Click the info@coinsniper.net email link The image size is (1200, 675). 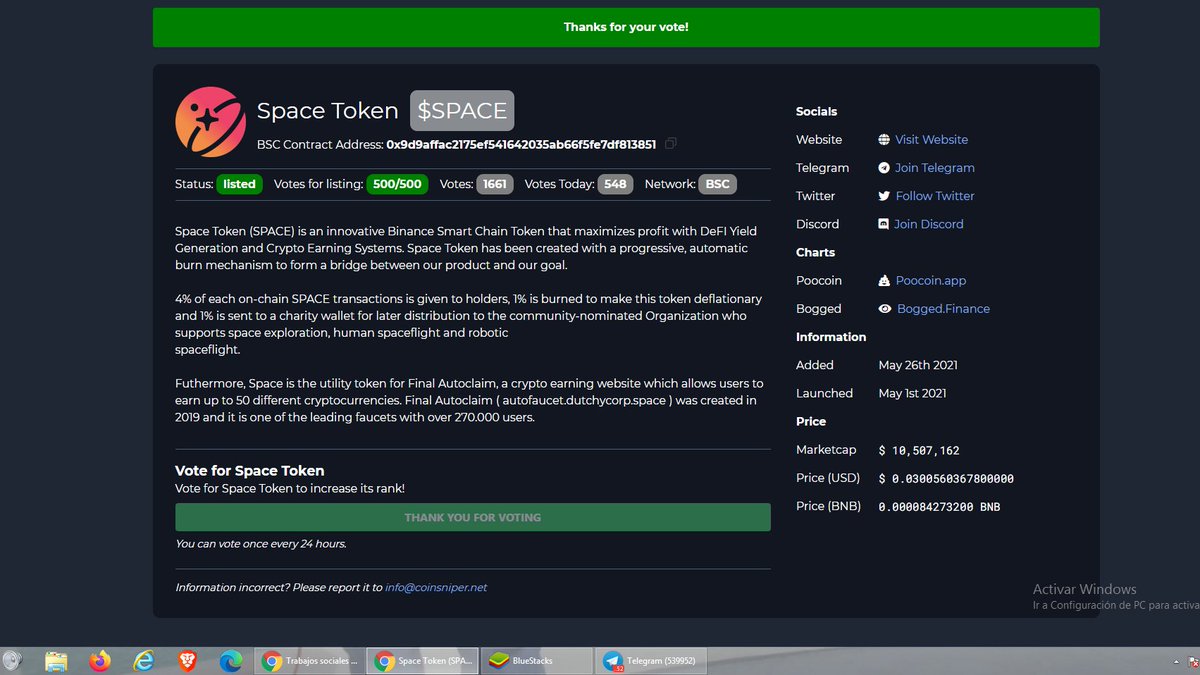436,587
